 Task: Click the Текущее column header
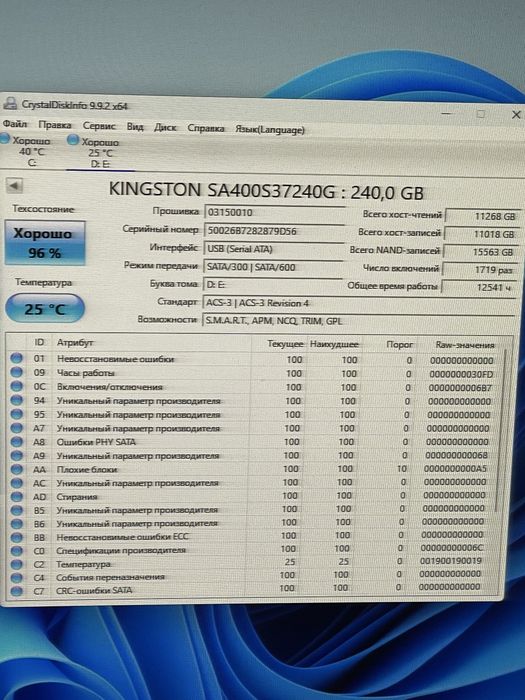pos(279,344)
